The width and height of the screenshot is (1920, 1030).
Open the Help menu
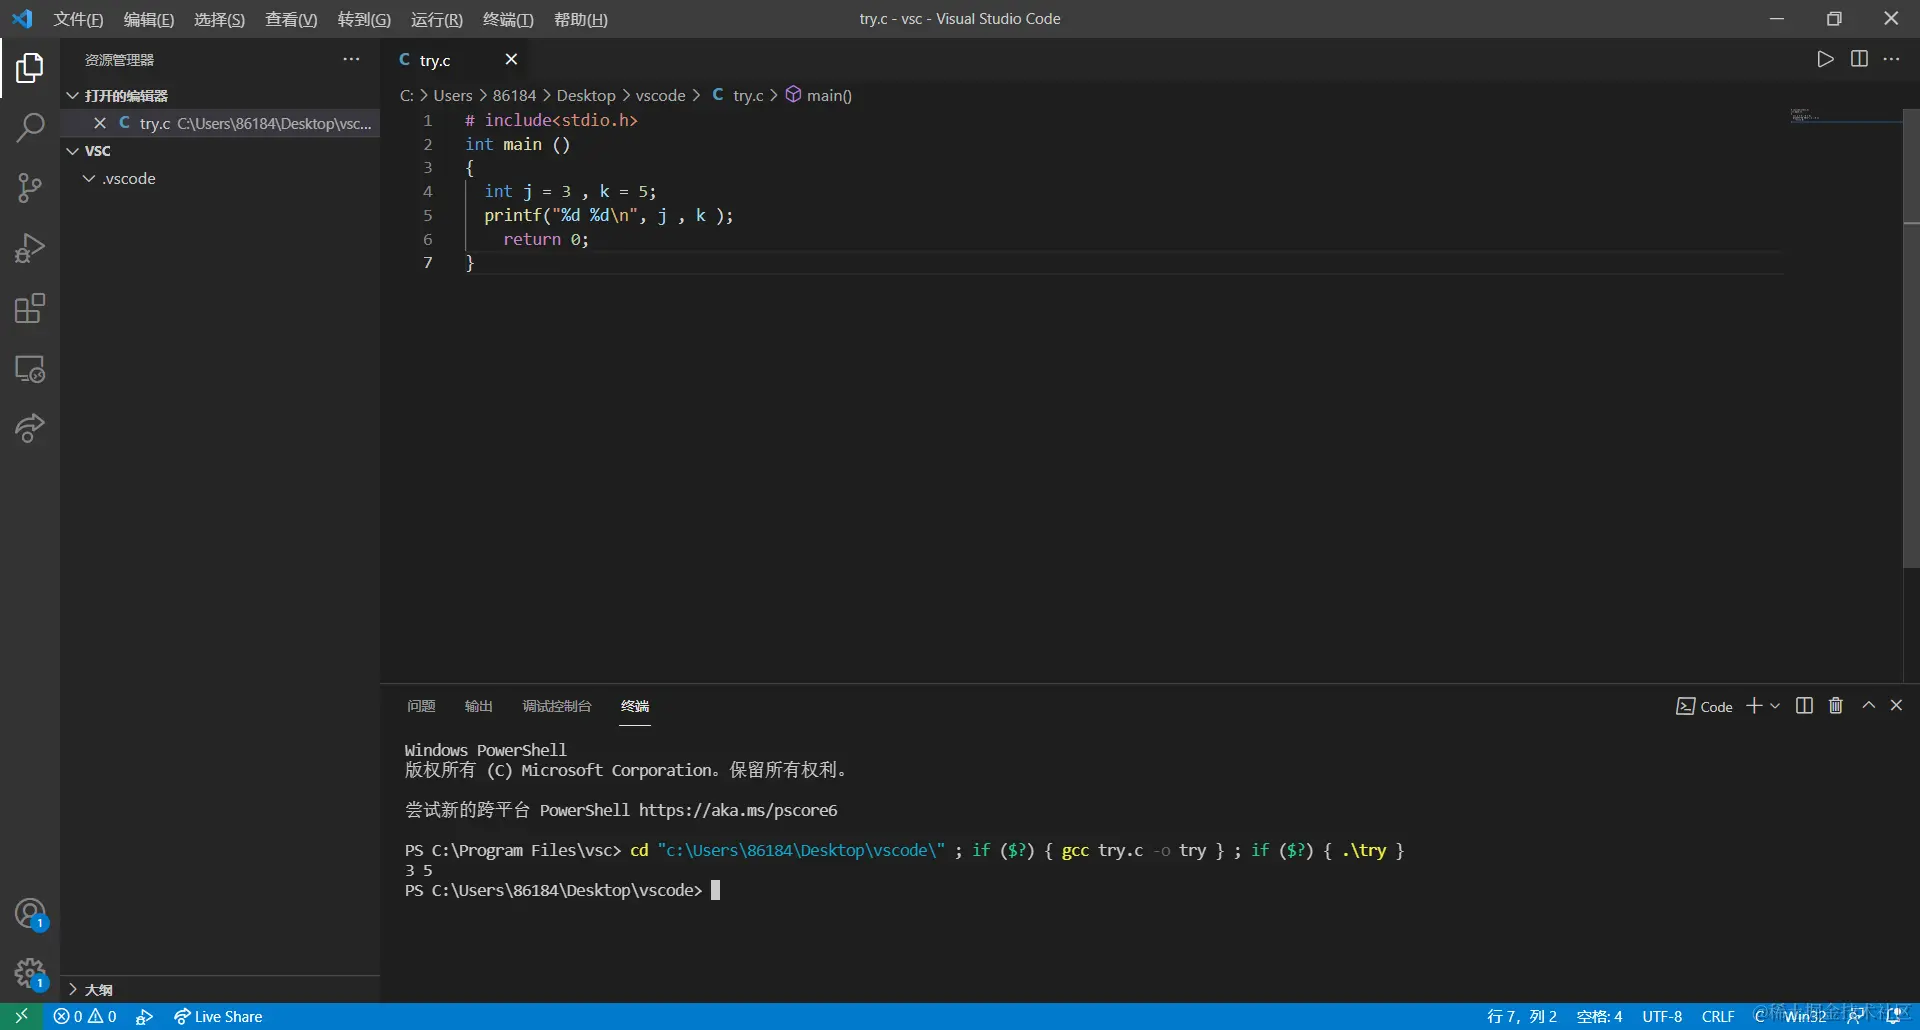click(580, 19)
